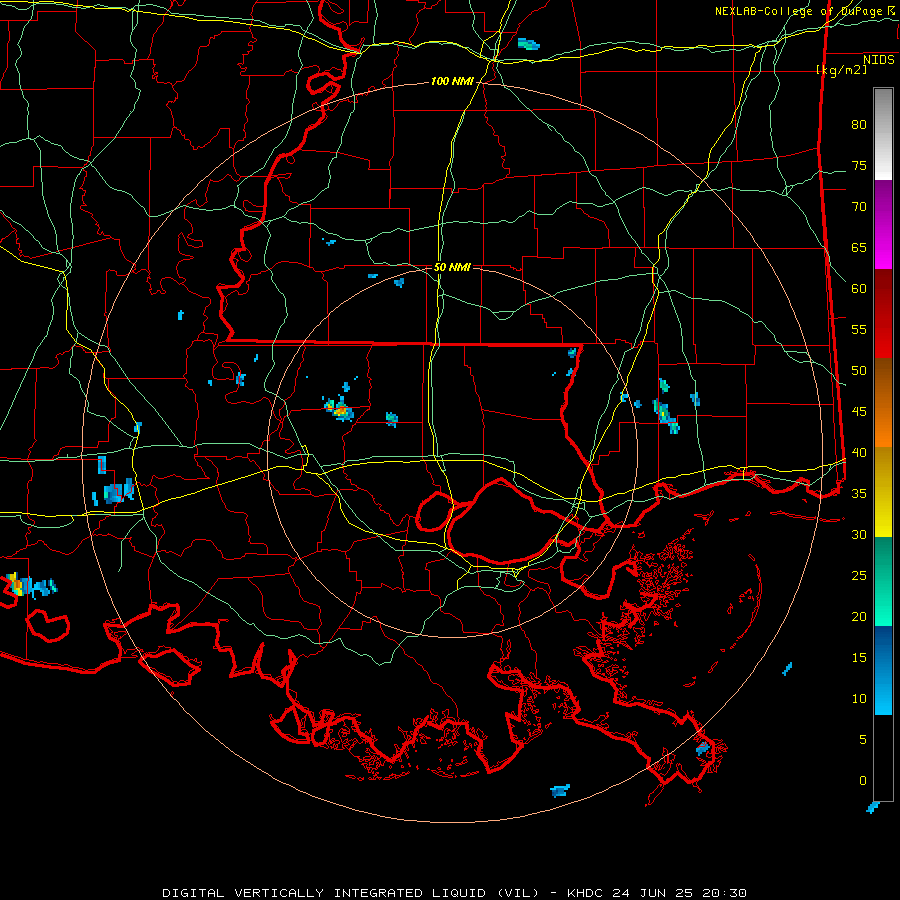Click the 5 value on the scale
Screen dimensions: 900x900
click(x=863, y=740)
